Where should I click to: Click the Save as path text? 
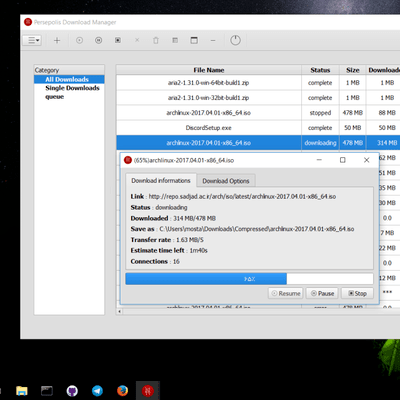257,229
